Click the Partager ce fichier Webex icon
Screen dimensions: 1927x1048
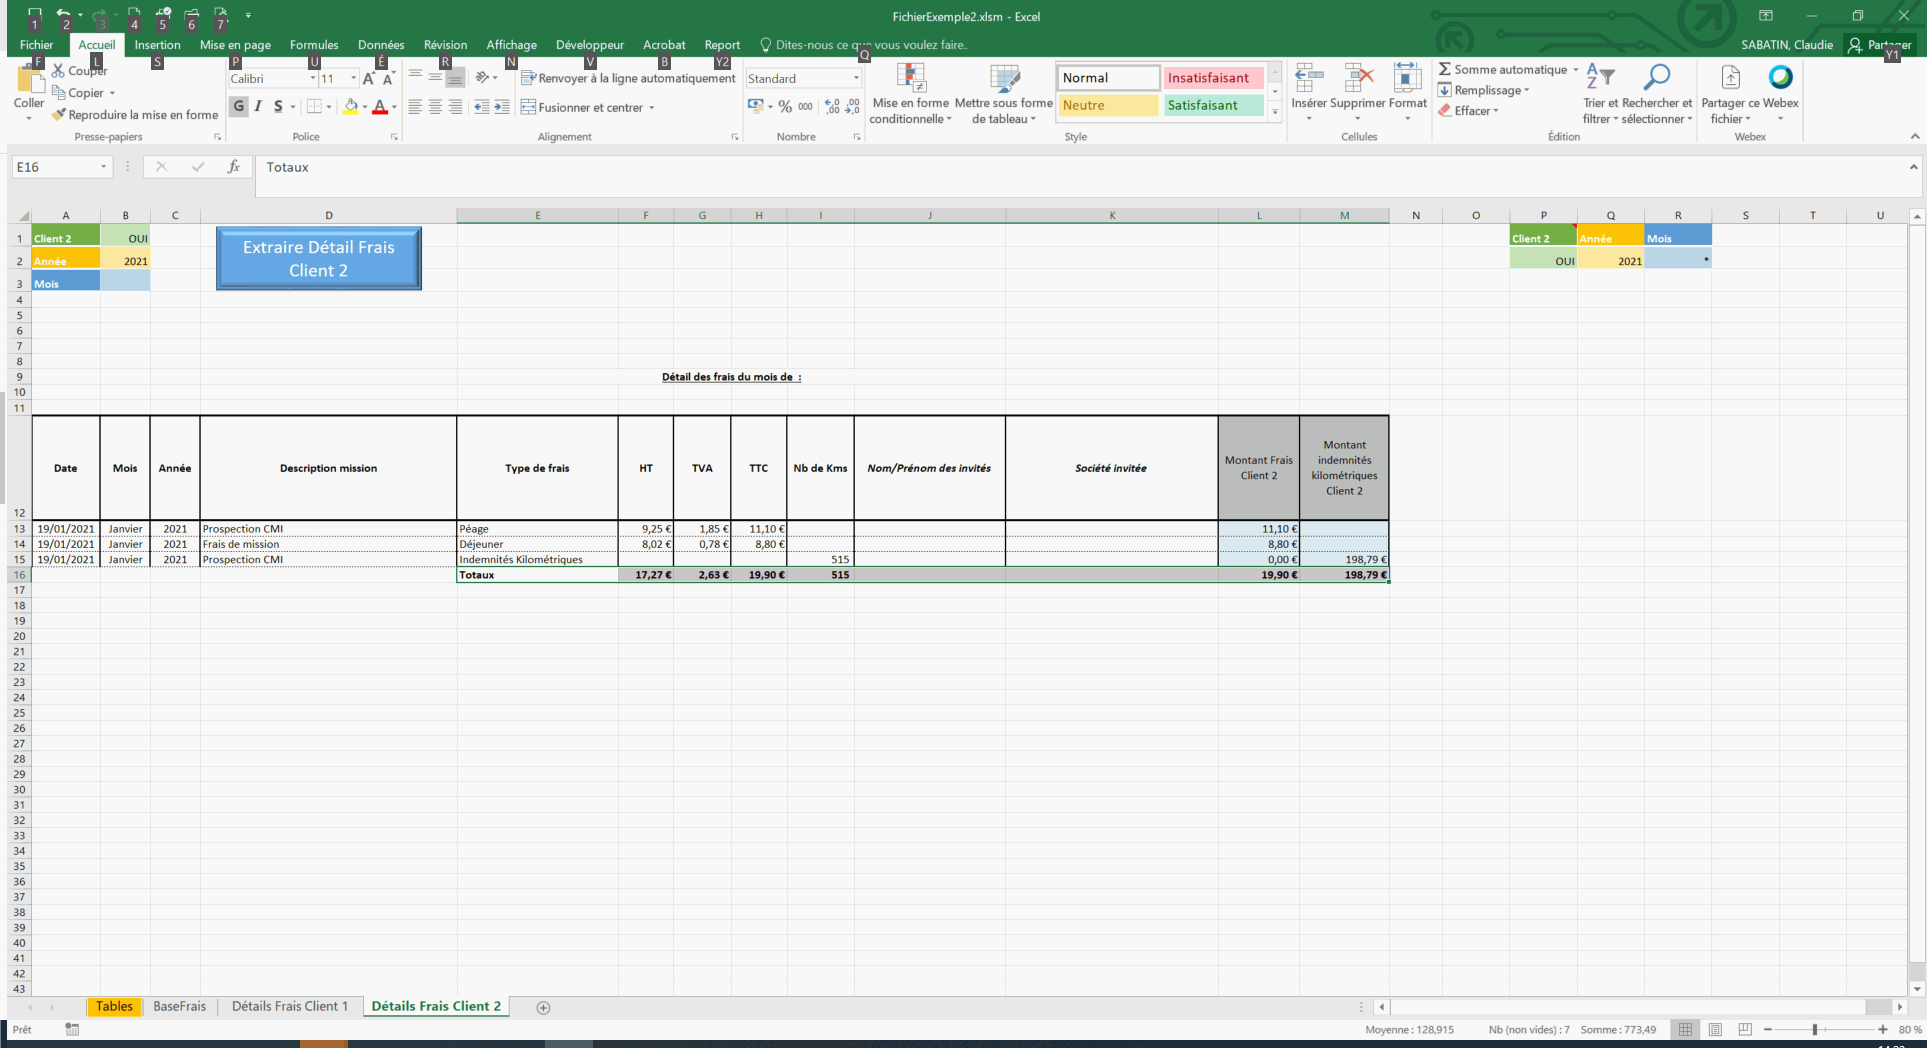[1731, 78]
